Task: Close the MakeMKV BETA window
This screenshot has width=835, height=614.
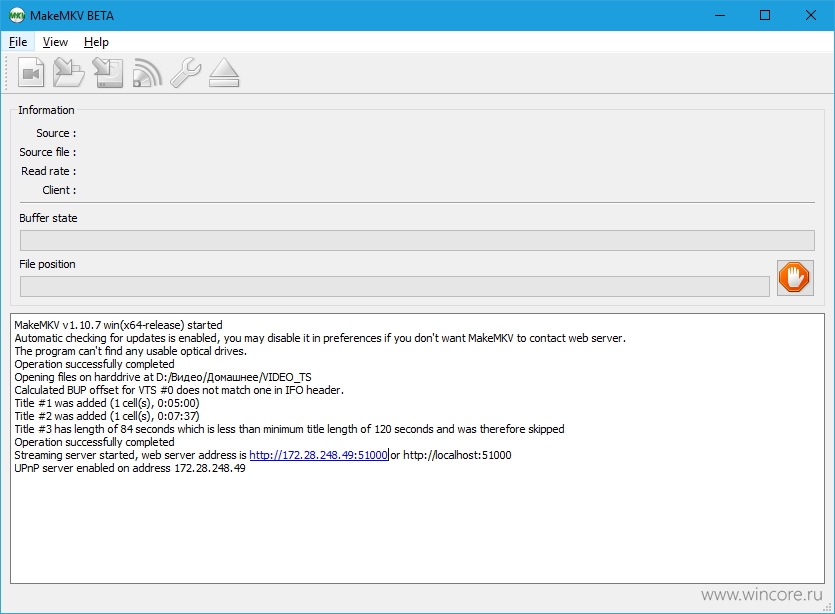Action: [811, 15]
